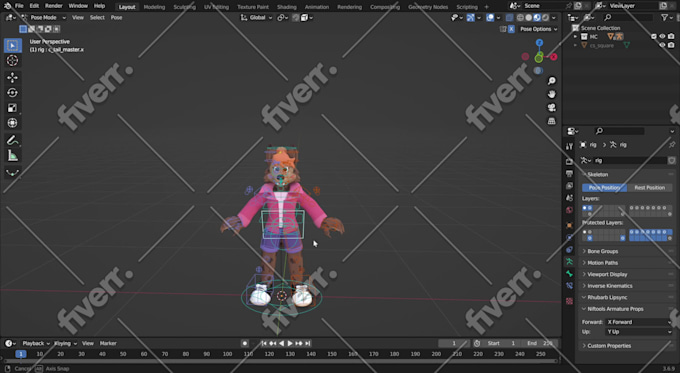
Task: Toggle viewport overlays button
Action: coord(490,18)
